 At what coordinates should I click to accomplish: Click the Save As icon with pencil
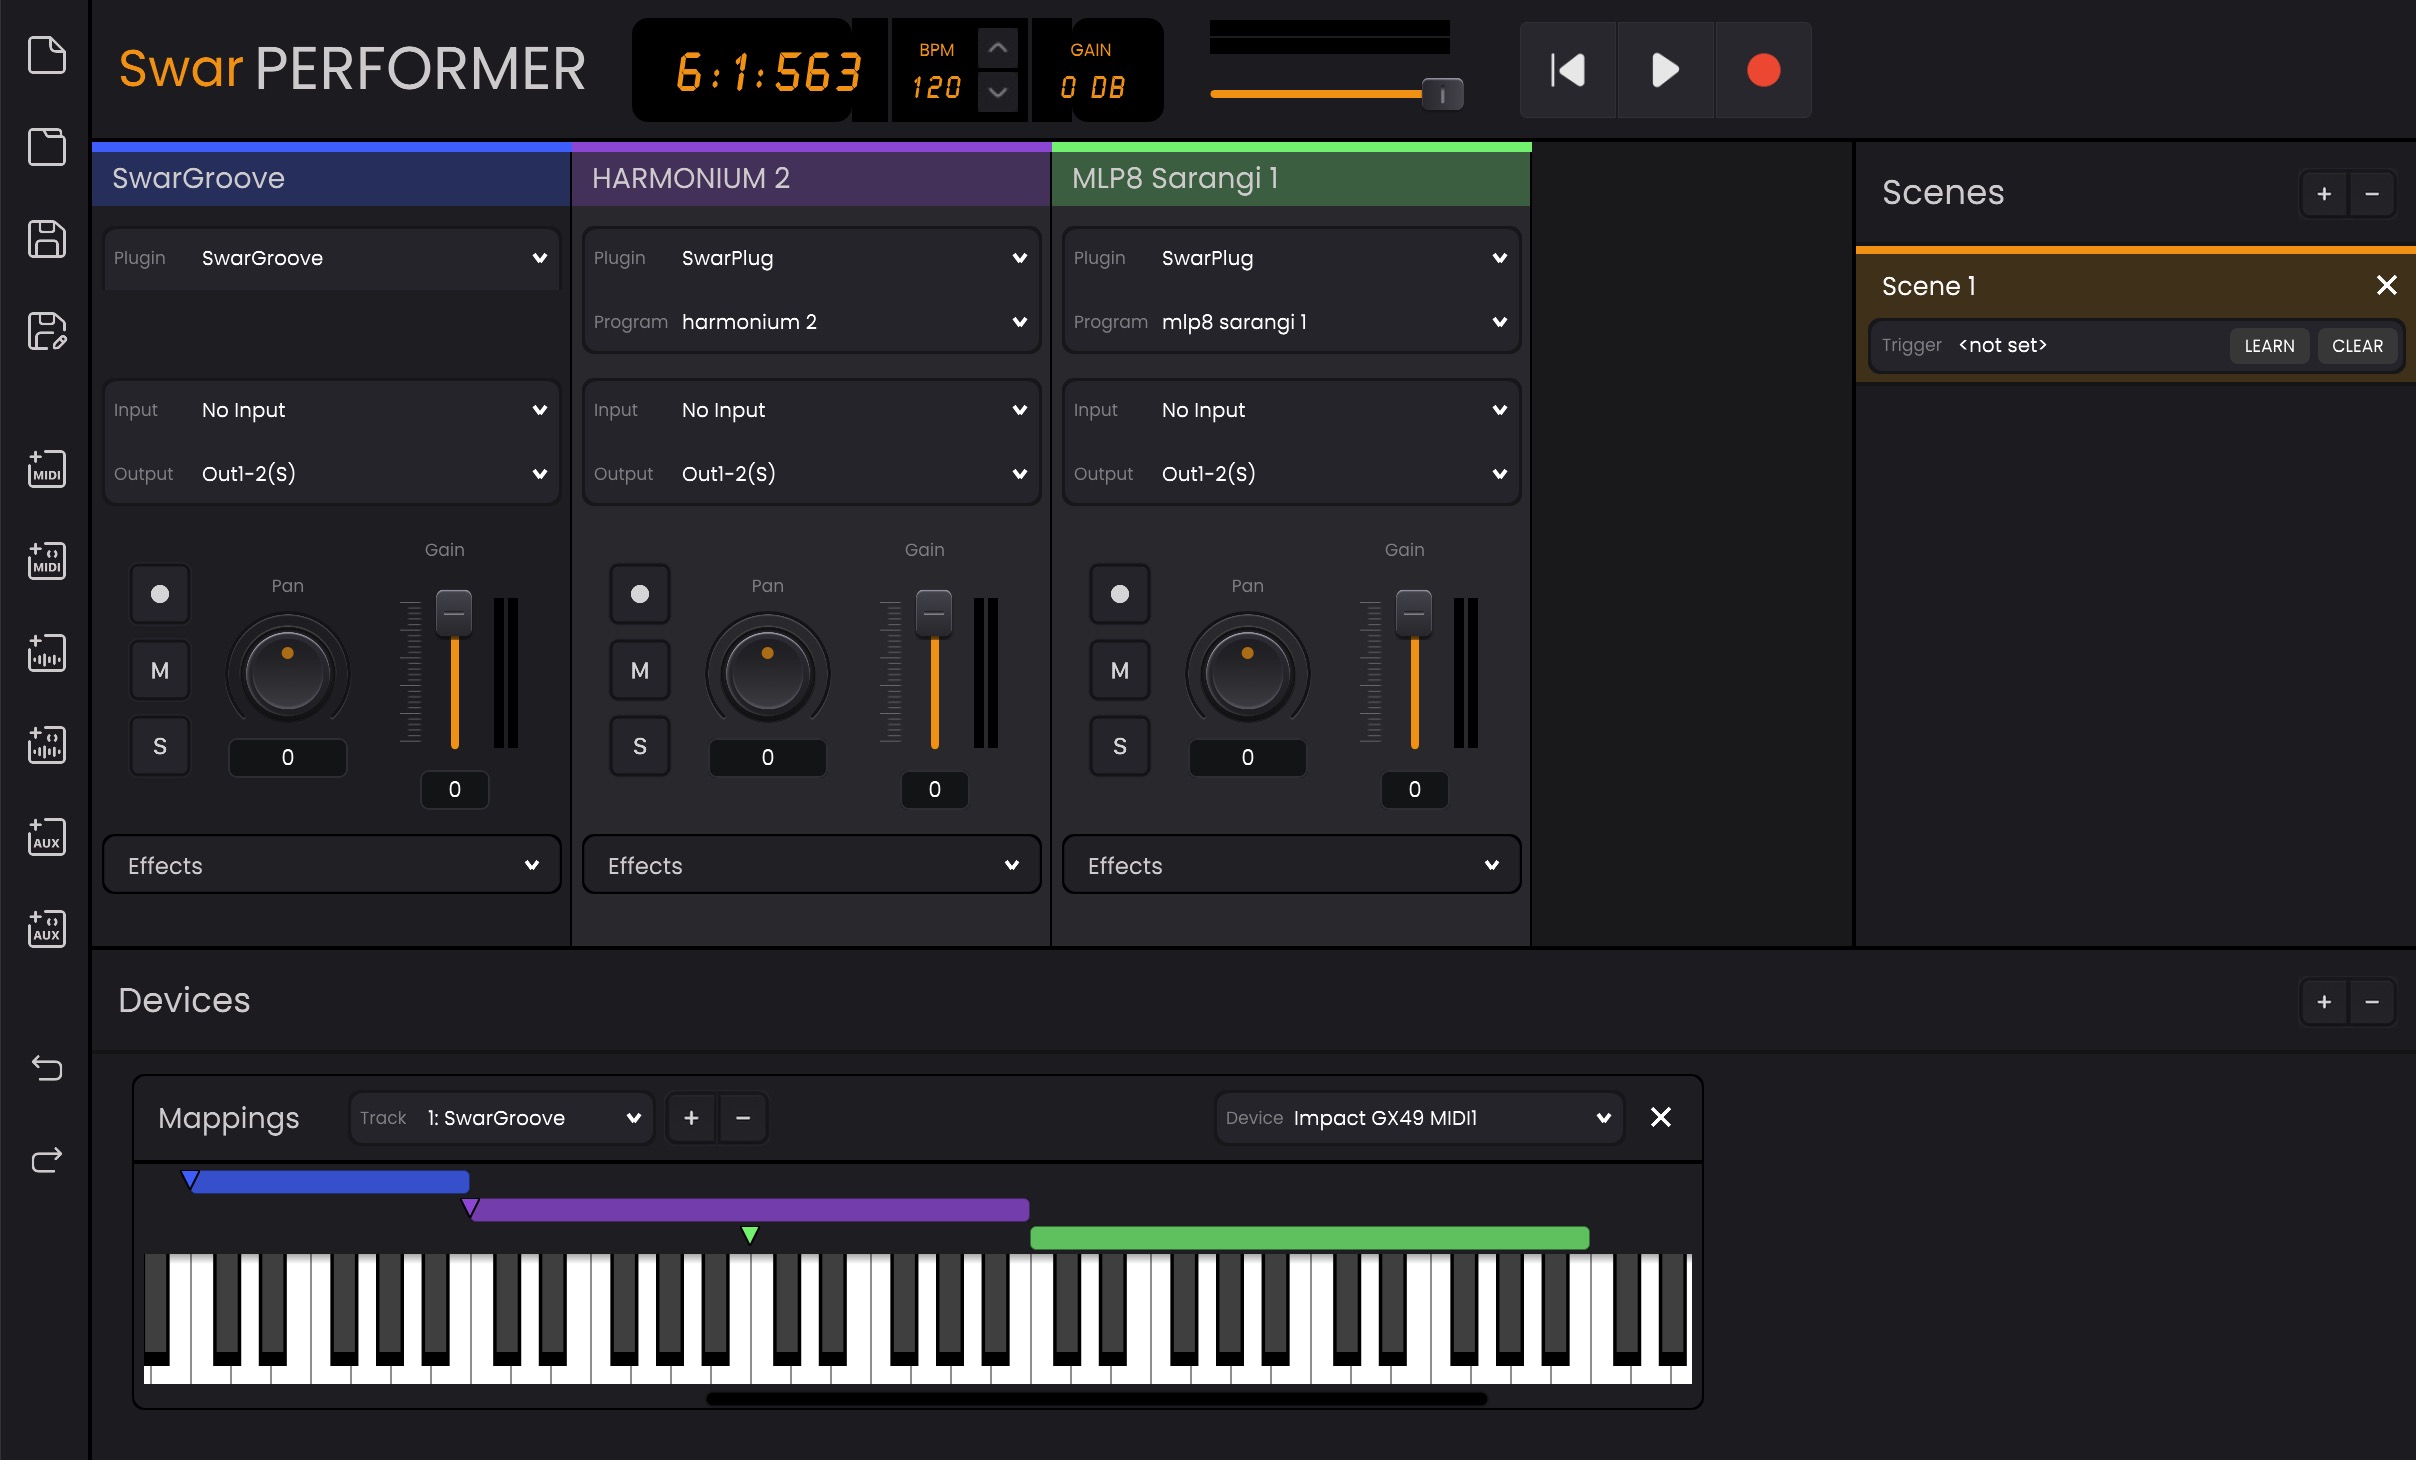click(46, 331)
